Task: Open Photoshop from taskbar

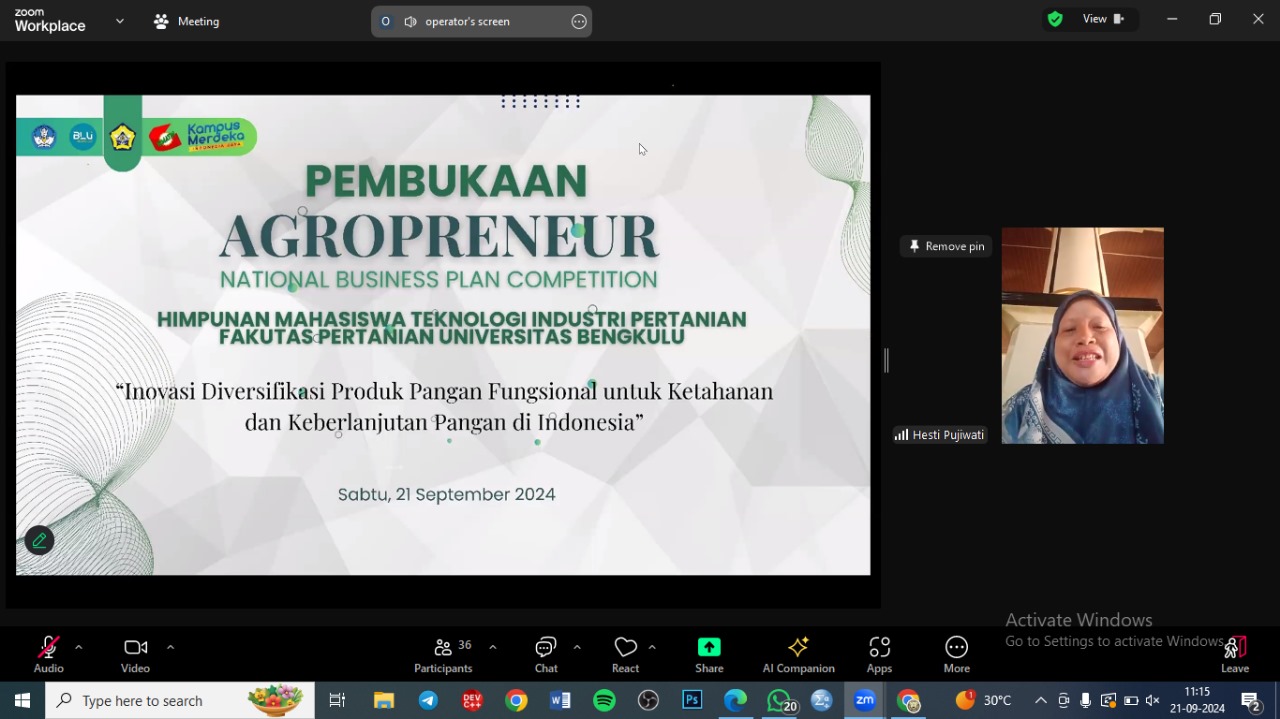Action: coord(692,700)
